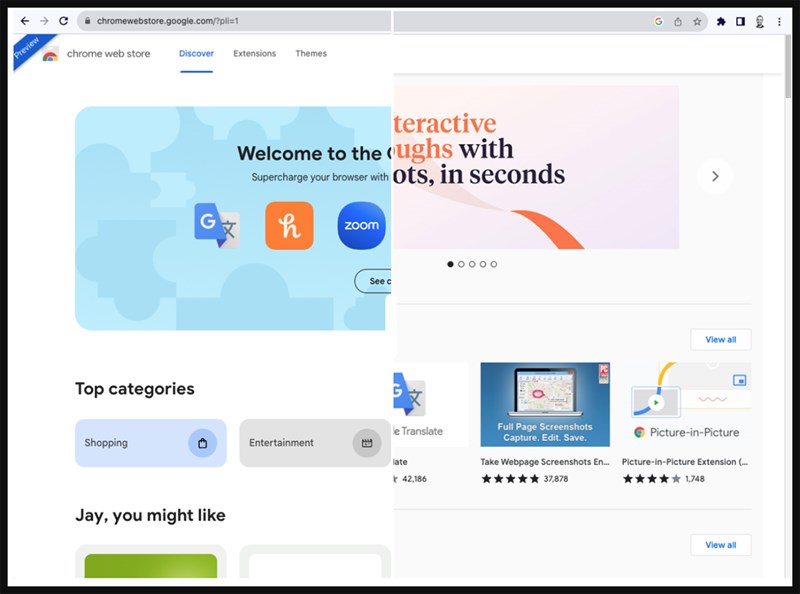
Task: Advance the carousel with the next arrow
Action: coord(715,176)
